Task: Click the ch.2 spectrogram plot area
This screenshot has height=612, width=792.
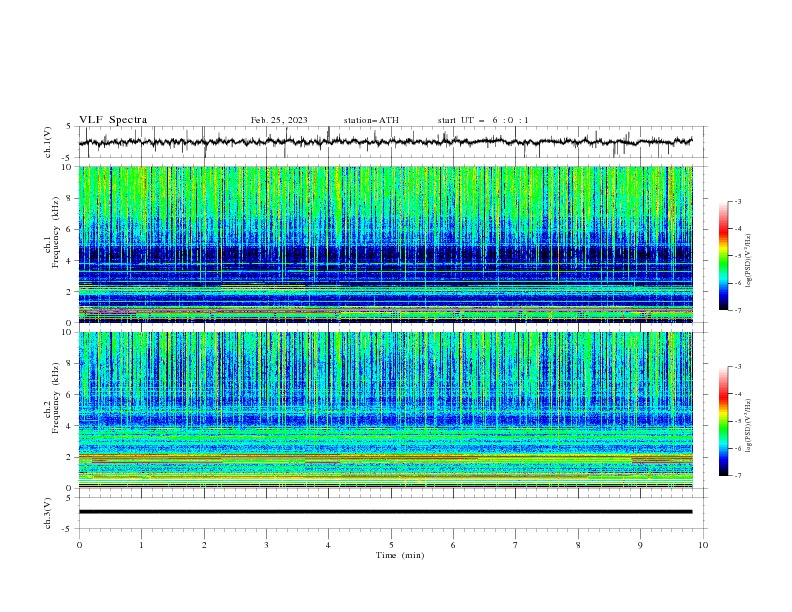Action: coord(386,410)
